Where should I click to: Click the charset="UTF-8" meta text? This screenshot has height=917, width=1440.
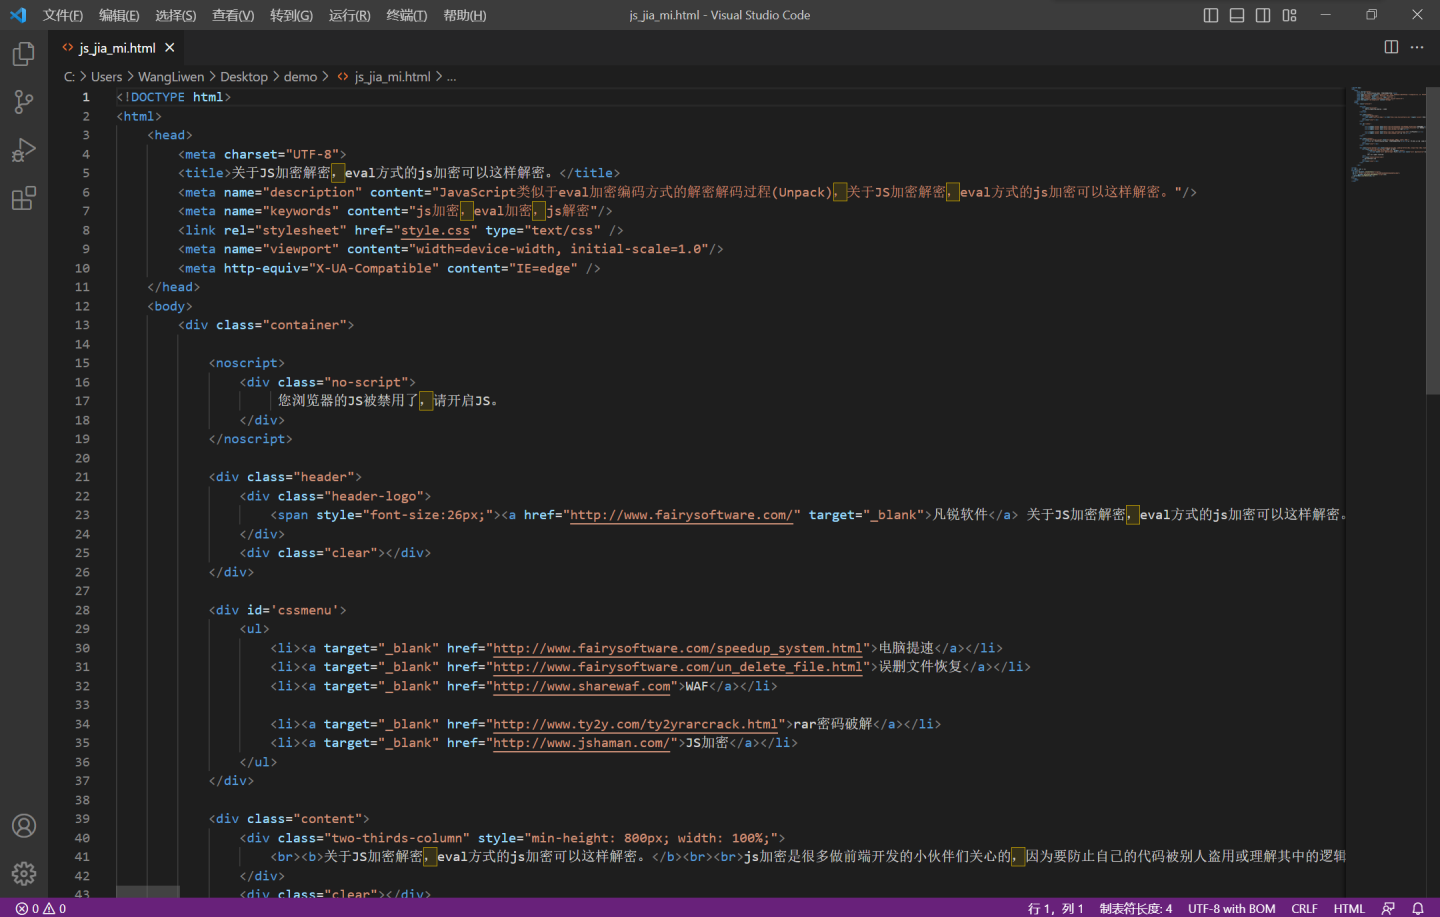tap(281, 154)
